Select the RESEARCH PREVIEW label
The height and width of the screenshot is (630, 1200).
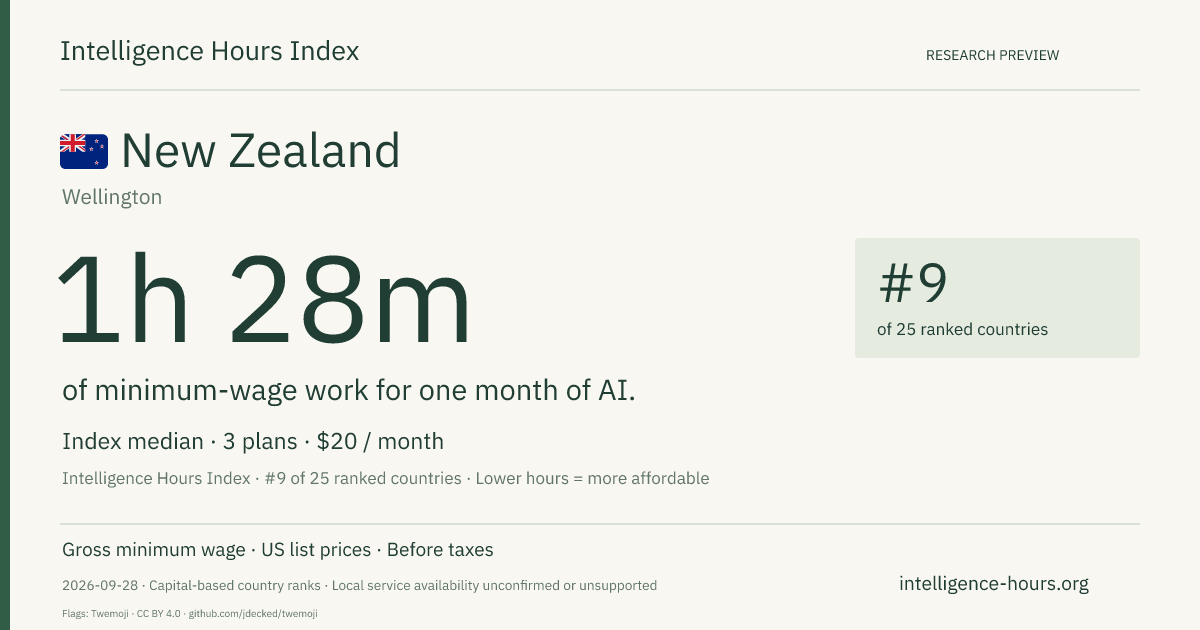click(992, 55)
